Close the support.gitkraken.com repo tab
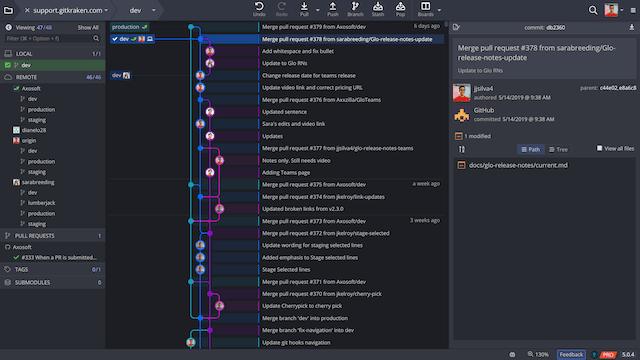The image size is (640, 360). 27,10
